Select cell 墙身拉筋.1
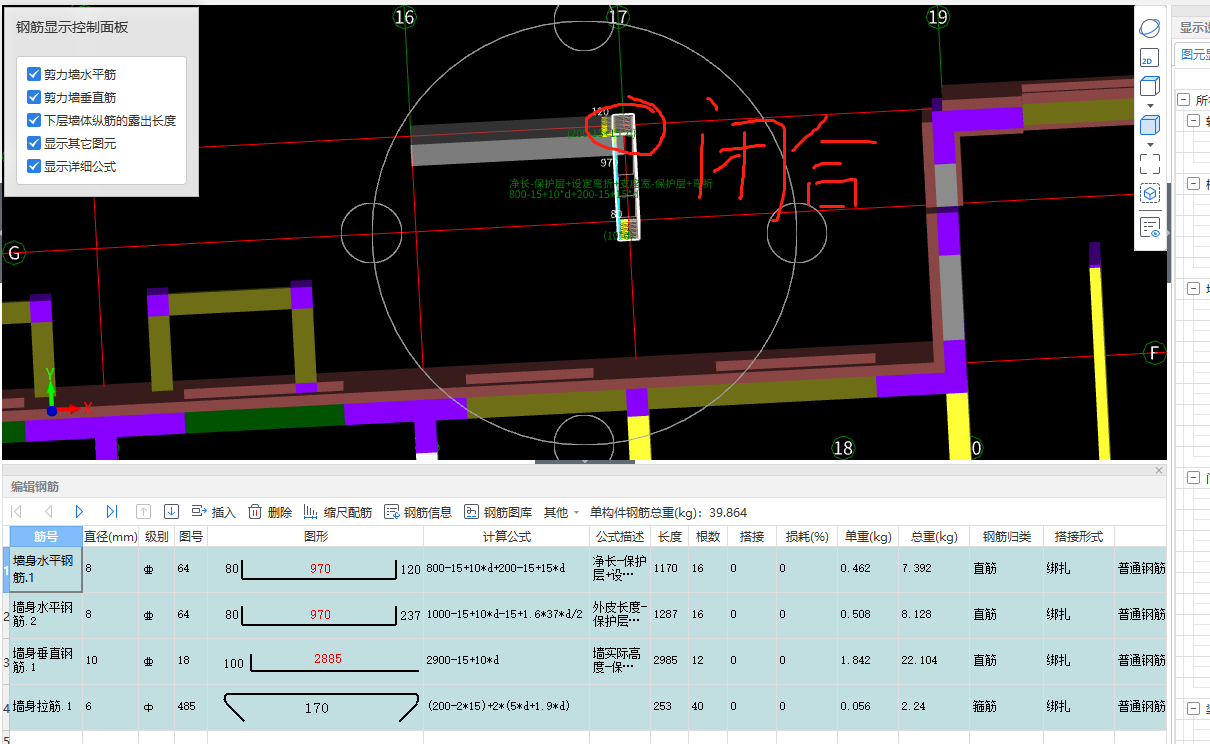Image resolution: width=1210 pixels, height=744 pixels. (x=46, y=707)
